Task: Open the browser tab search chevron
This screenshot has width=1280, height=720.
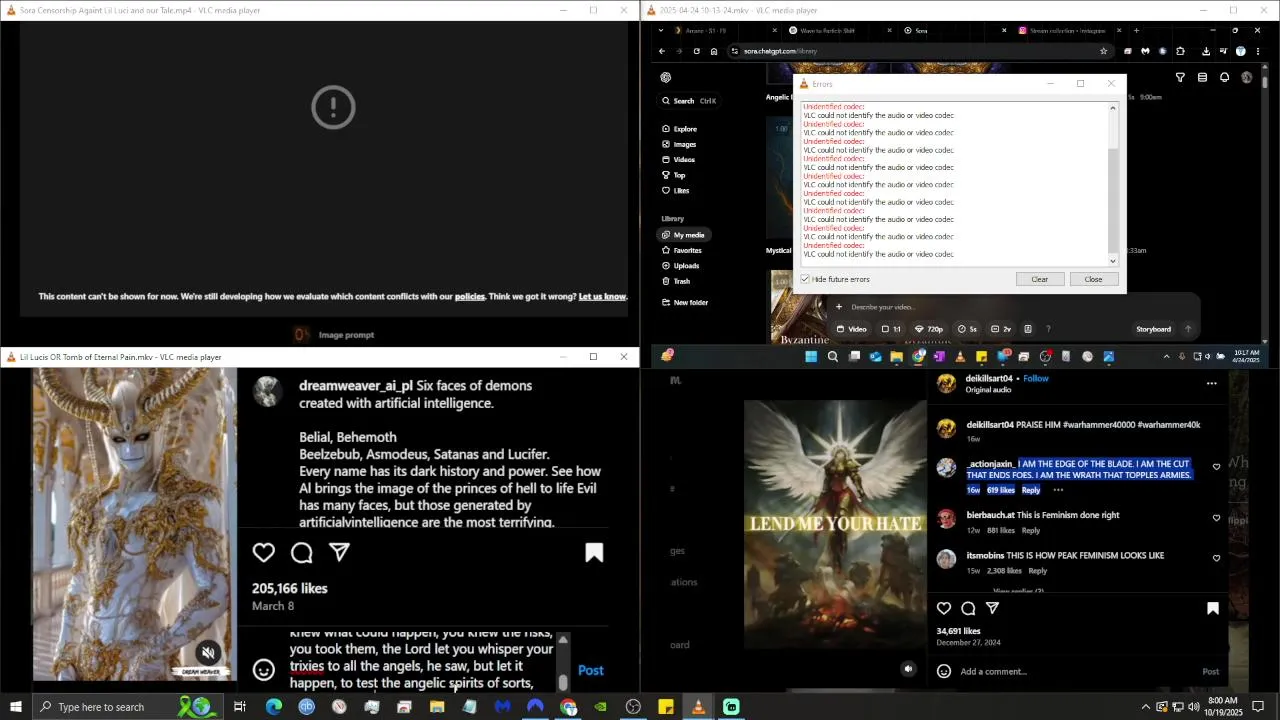Action: click(661, 31)
